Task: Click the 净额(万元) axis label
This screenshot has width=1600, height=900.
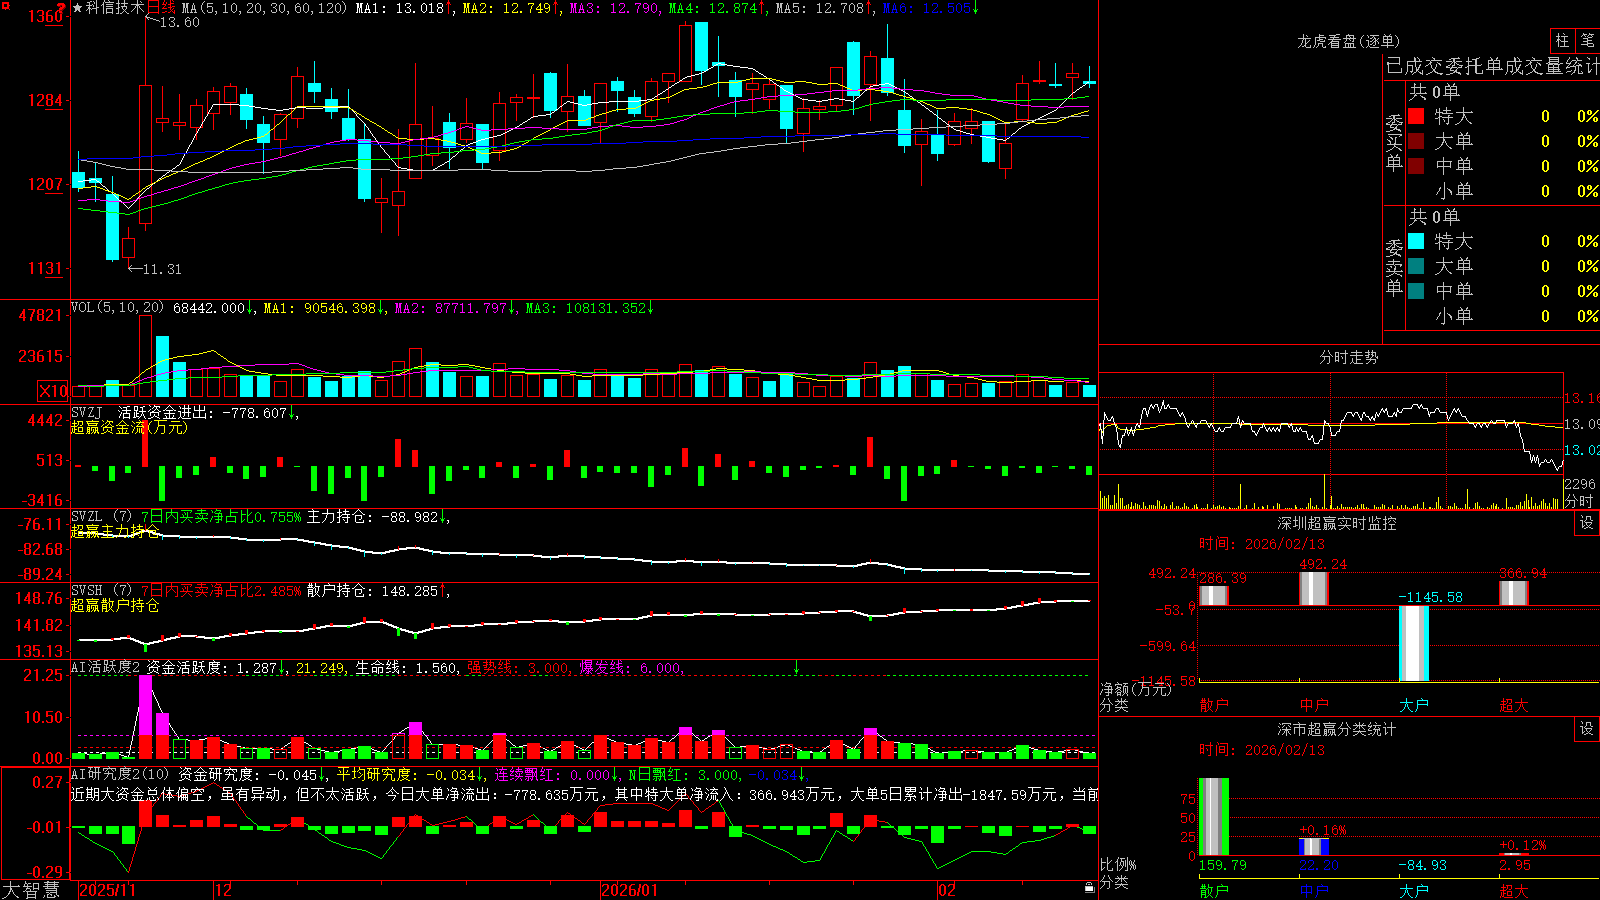Action: (1135, 689)
